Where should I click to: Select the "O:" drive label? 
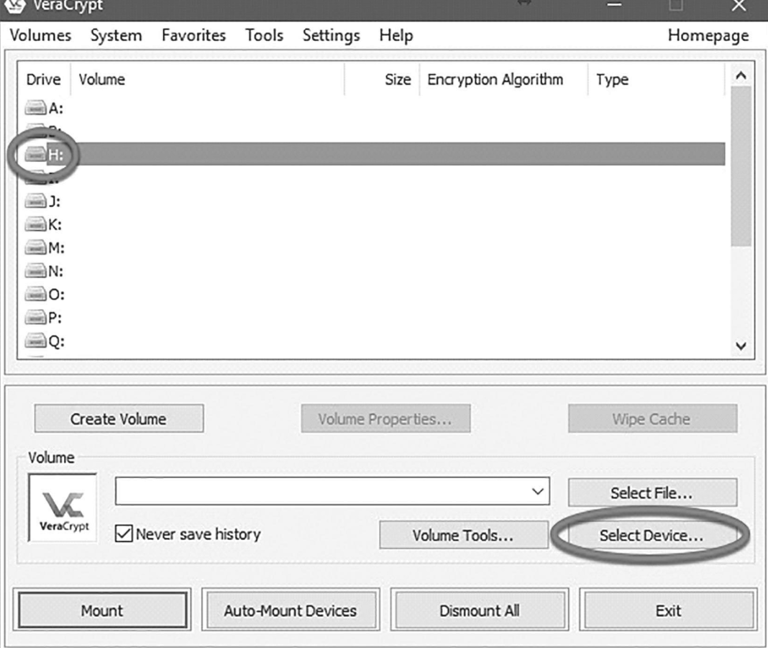pos(56,294)
